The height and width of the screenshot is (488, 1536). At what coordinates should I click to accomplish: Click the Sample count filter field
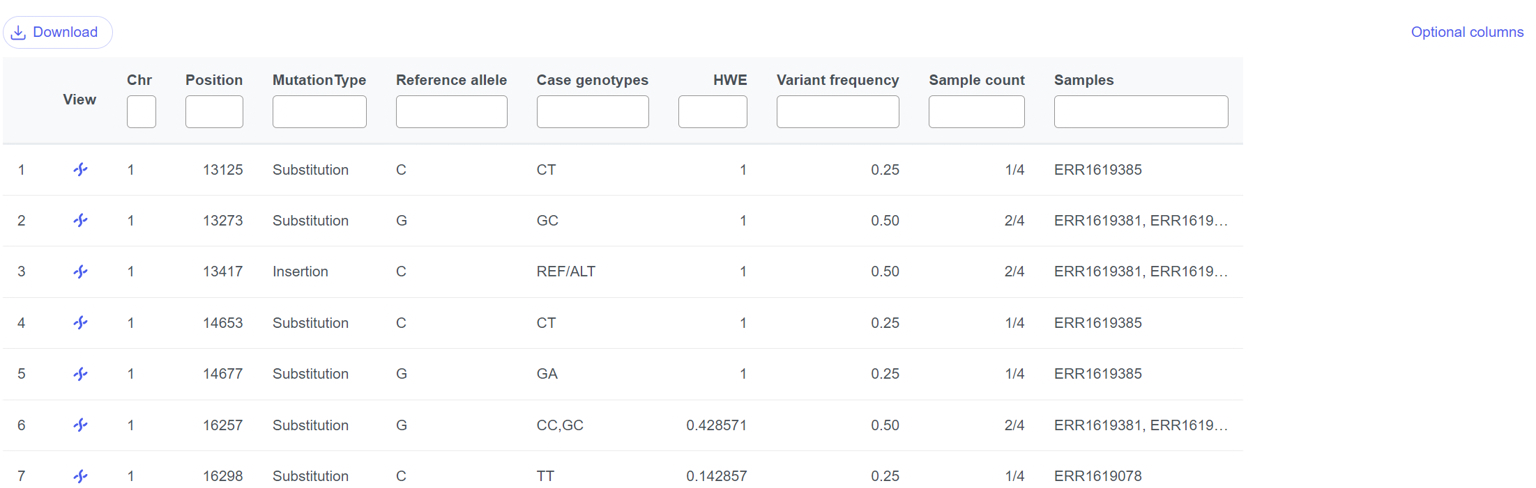[x=976, y=112]
